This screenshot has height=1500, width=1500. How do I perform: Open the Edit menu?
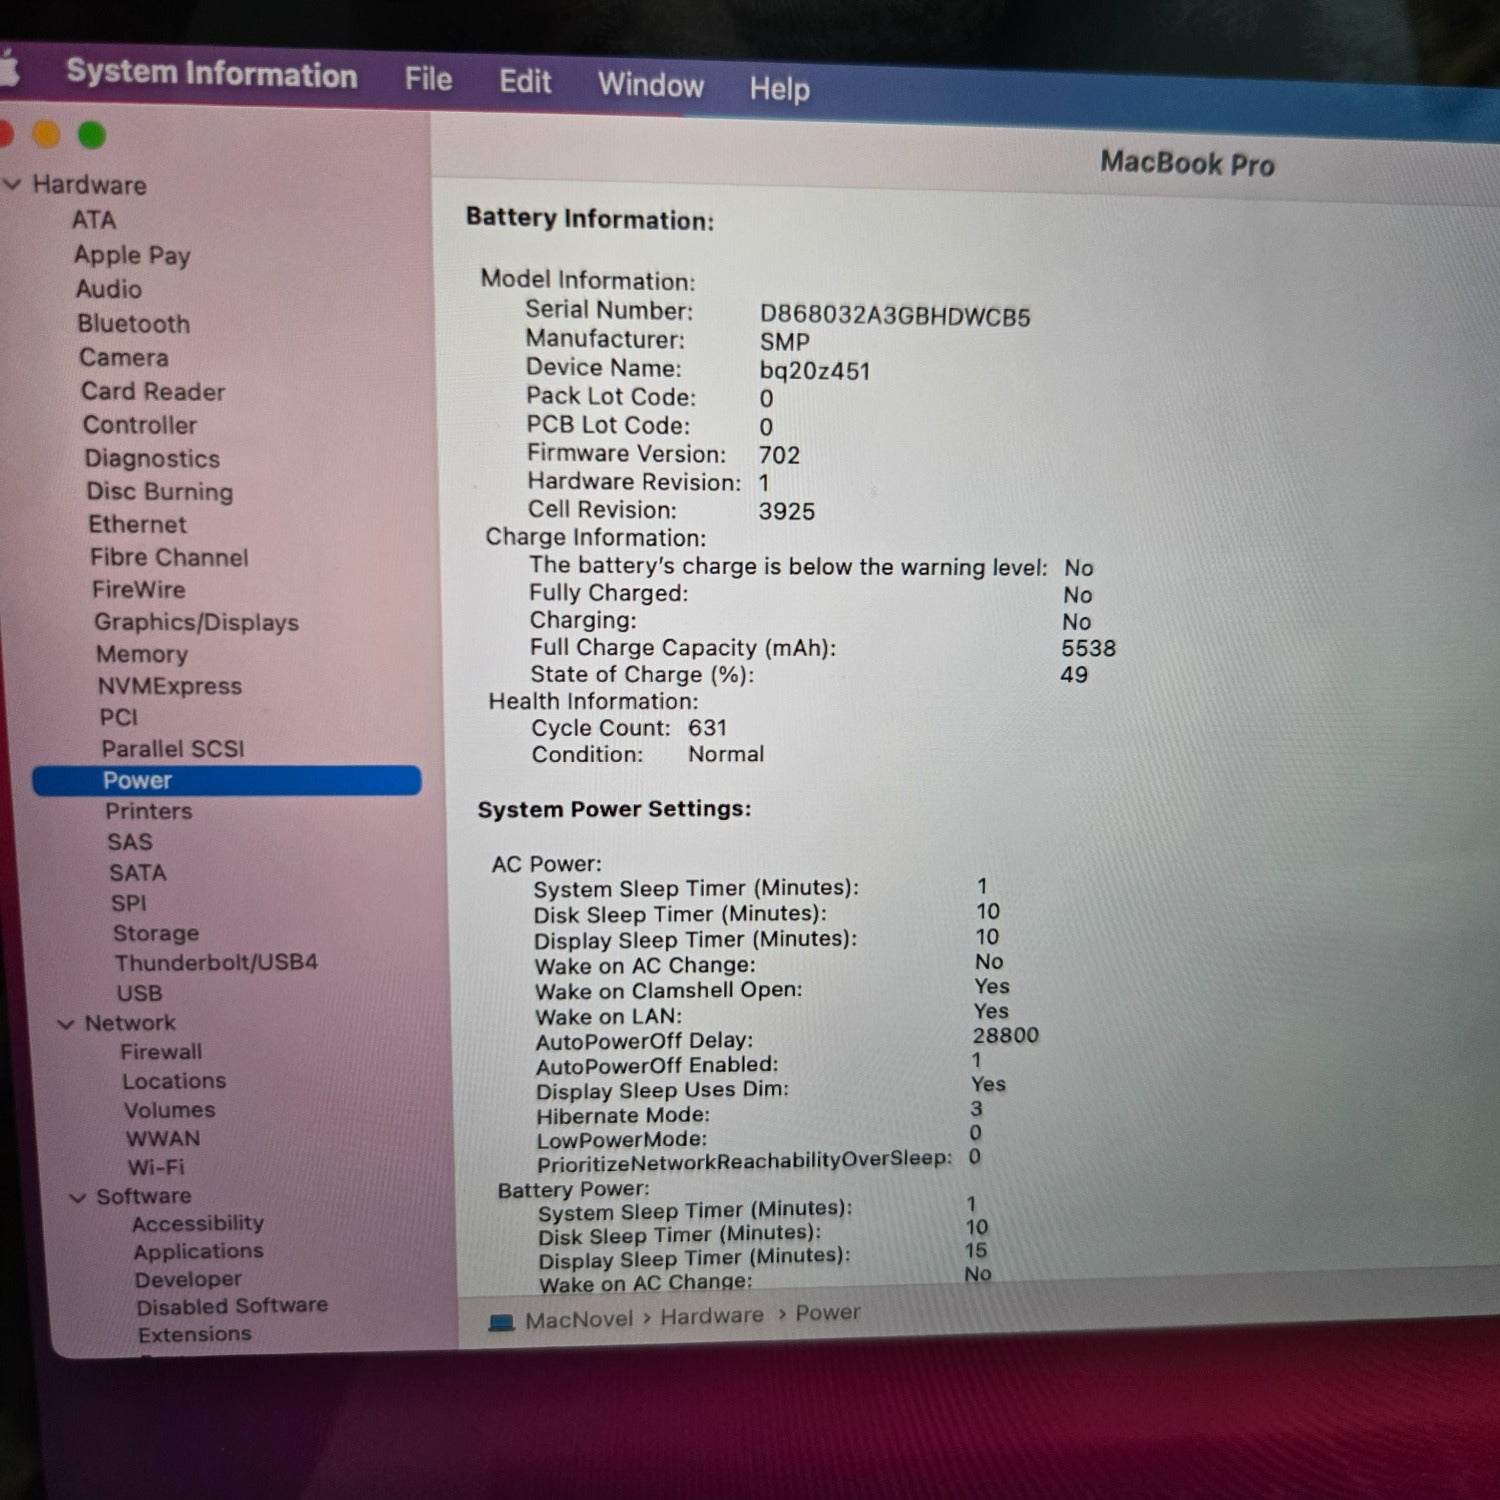[x=525, y=81]
